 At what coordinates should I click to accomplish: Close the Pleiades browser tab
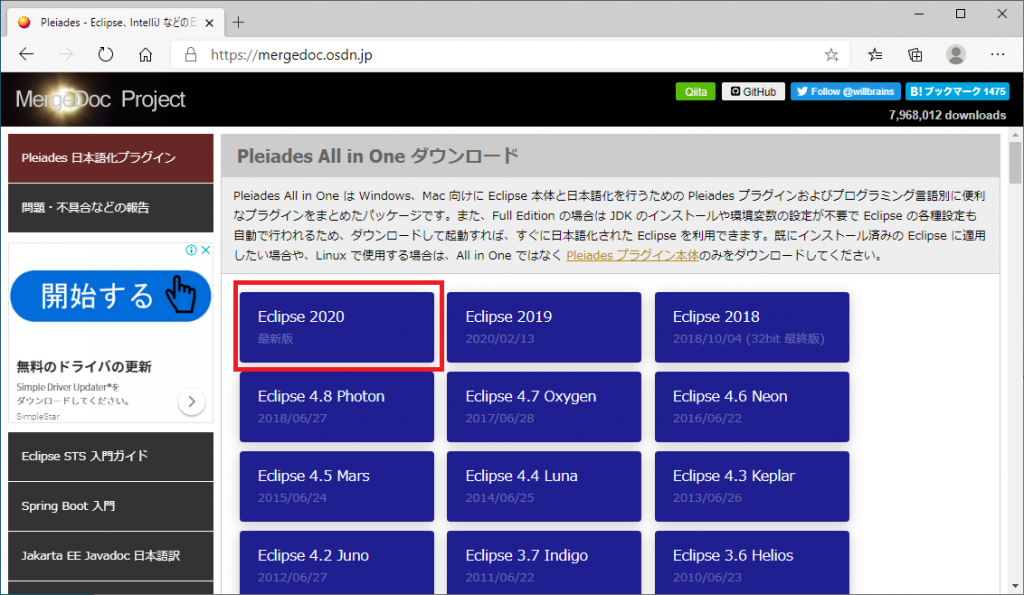tap(209, 23)
